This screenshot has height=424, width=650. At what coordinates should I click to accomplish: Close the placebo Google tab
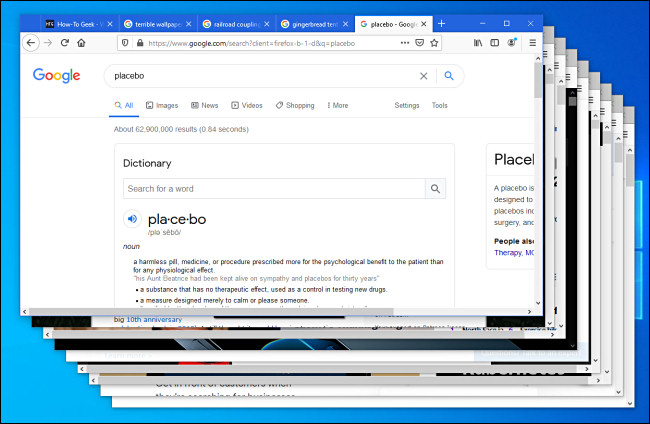(x=424, y=24)
